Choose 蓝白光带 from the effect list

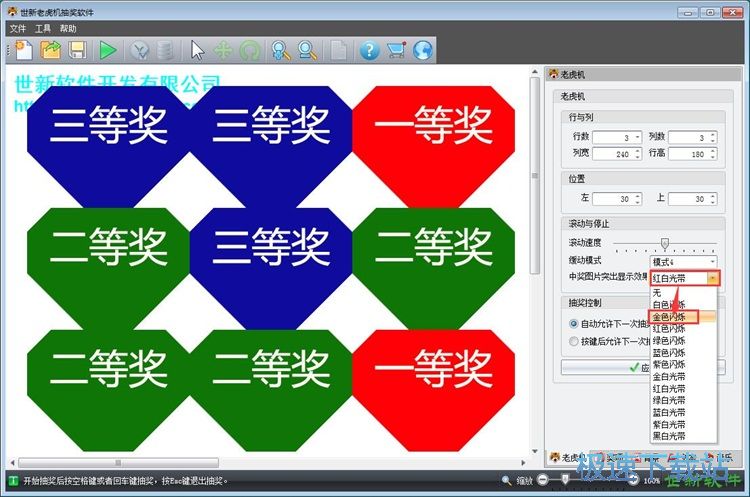pyautogui.click(x=684, y=412)
